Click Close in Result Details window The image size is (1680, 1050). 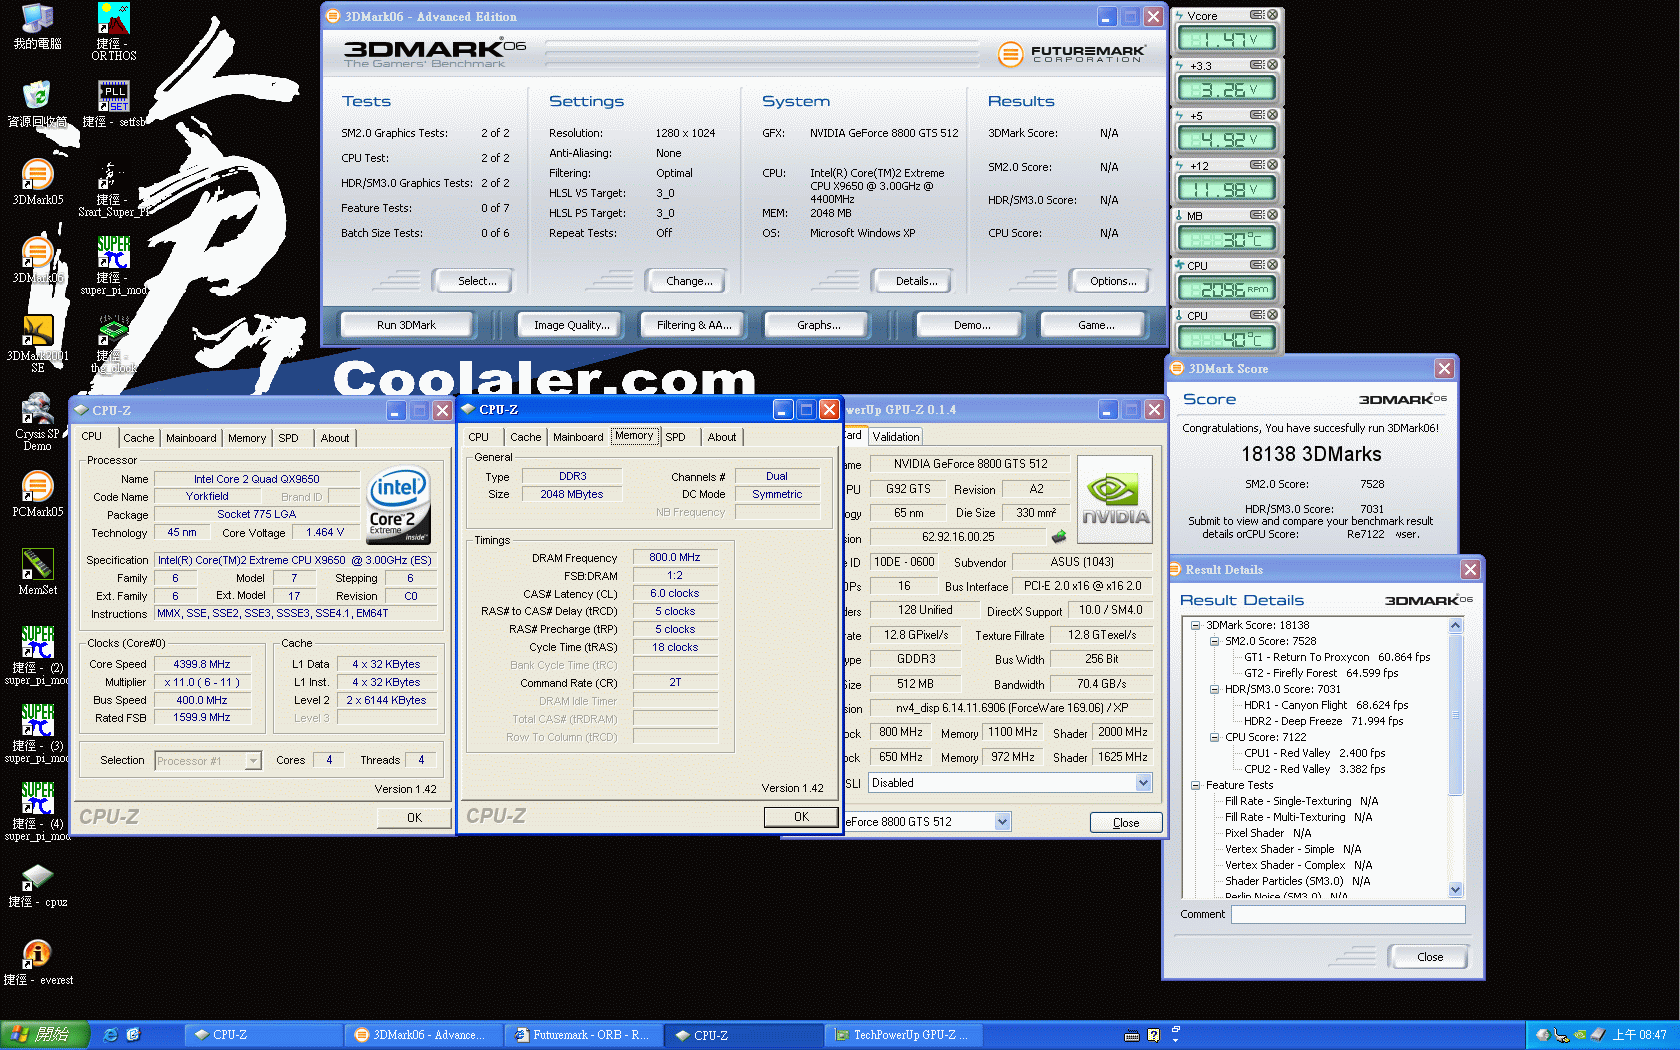tap(1430, 957)
